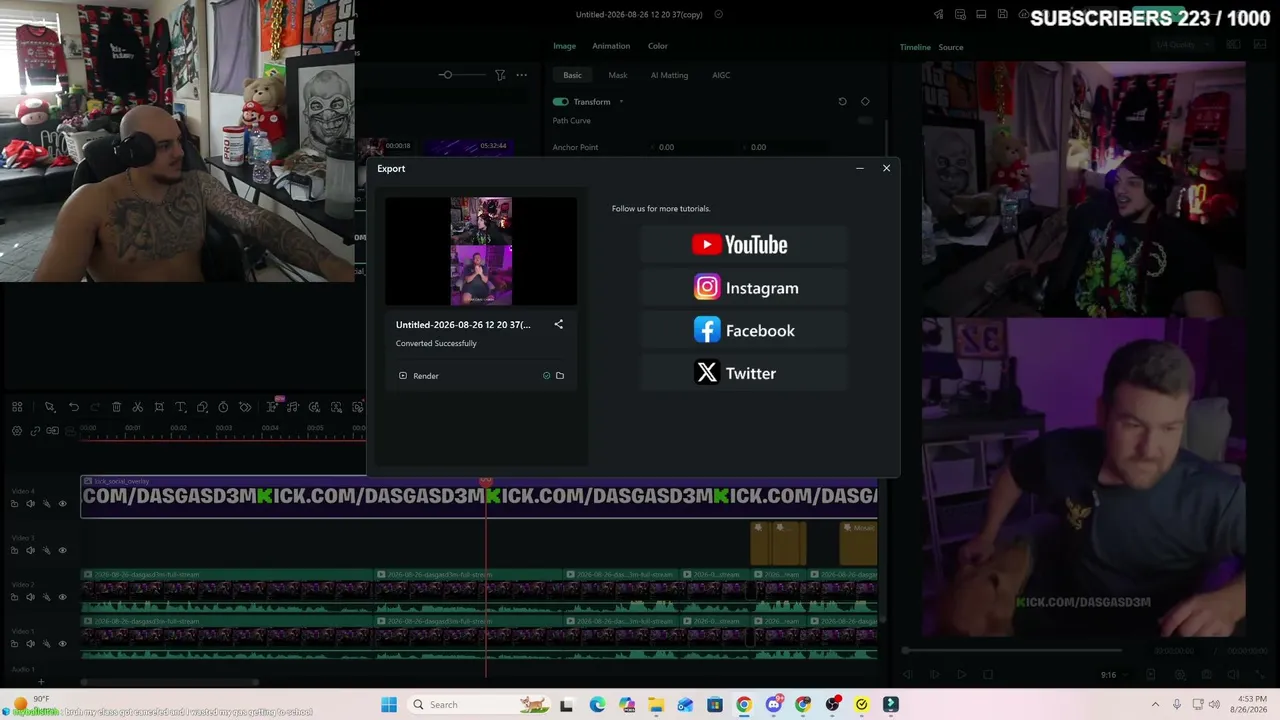Open the timeline layout grid icon
The height and width of the screenshot is (720, 1280).
click(17, 407)
